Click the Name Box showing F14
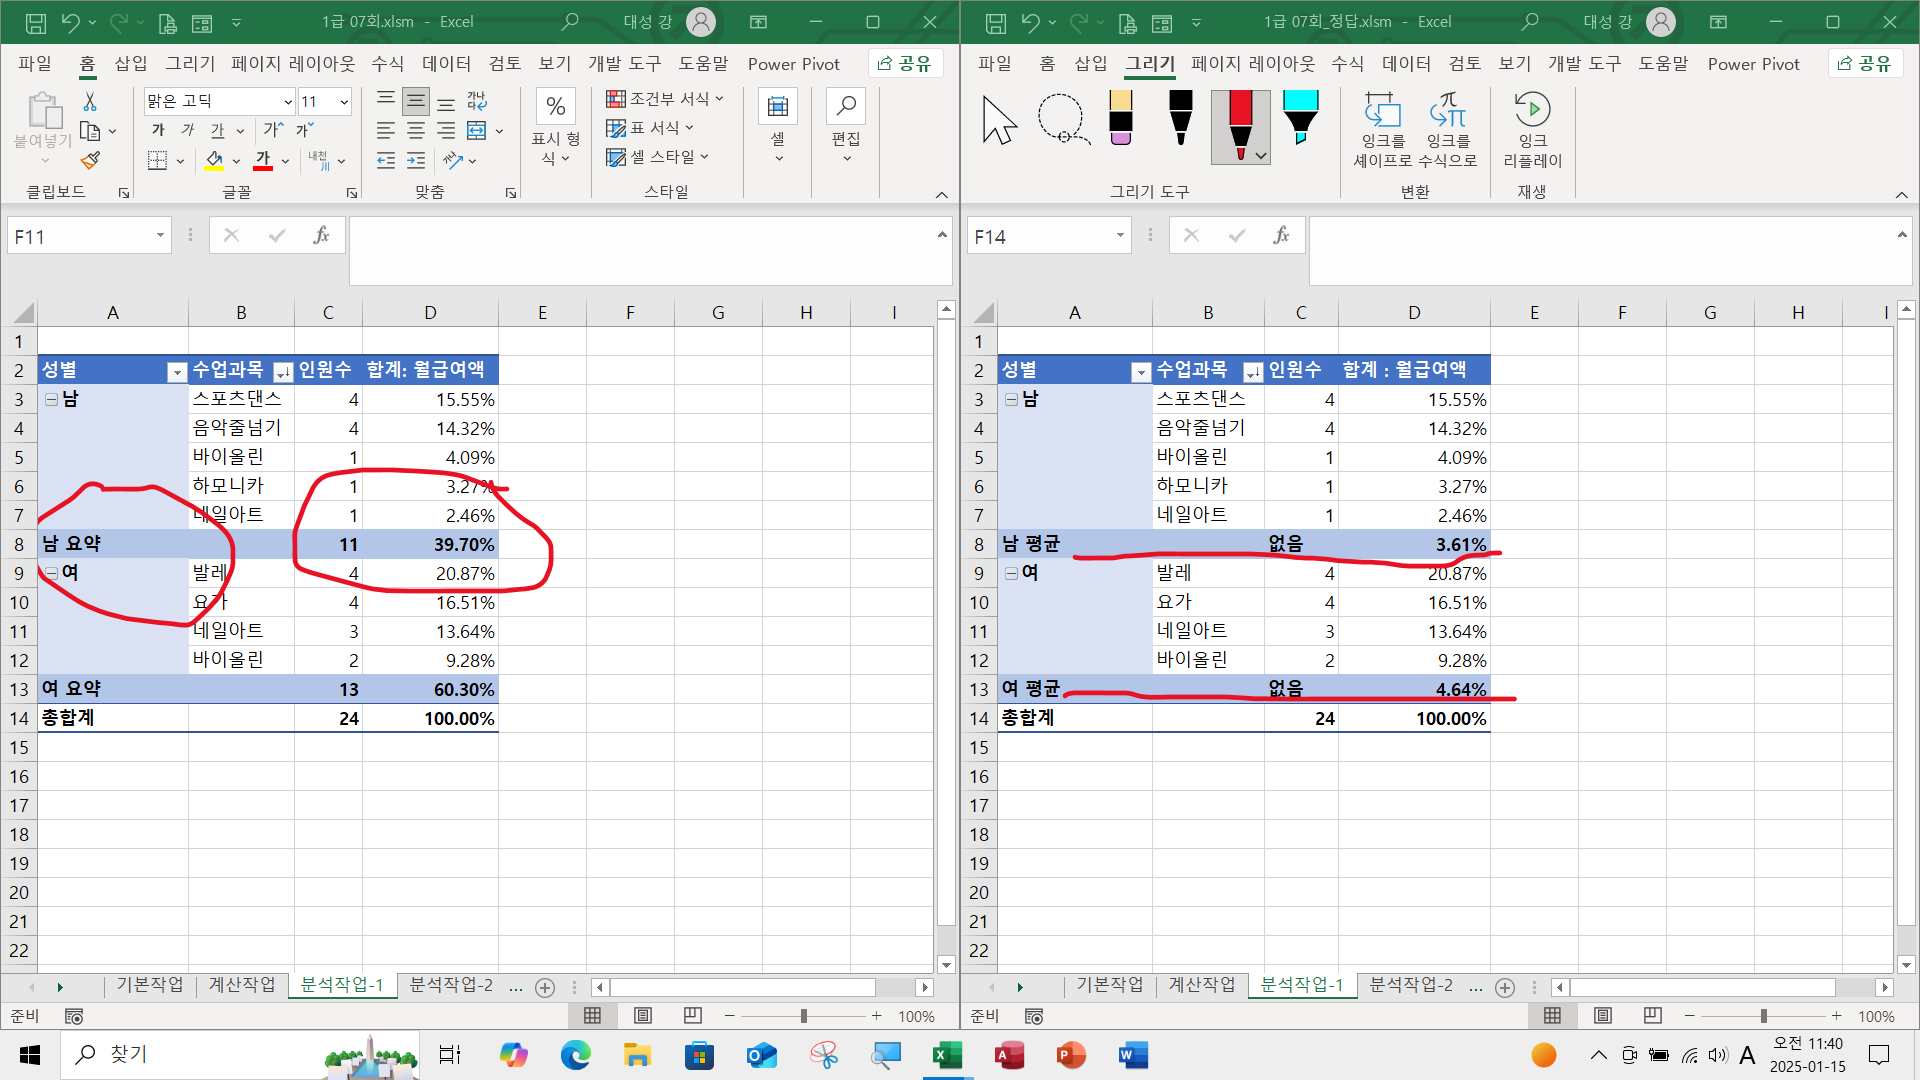 point(1040,237)
